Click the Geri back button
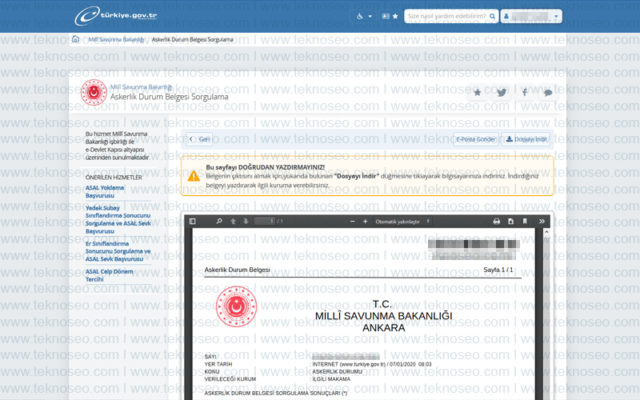 tap(200, 139)
